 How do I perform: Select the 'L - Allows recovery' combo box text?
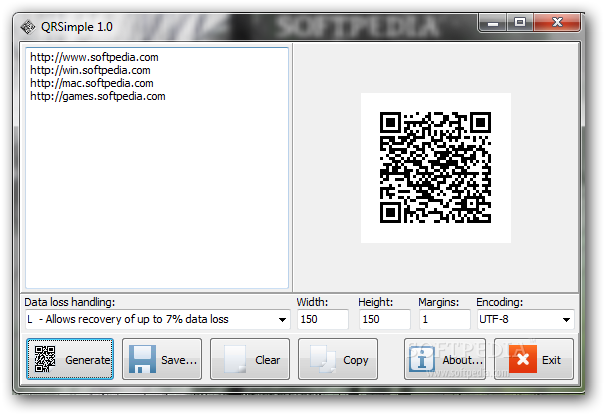128,319
